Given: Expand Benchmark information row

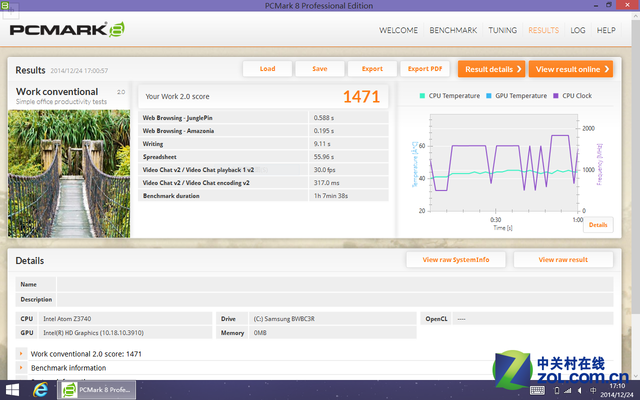Looking at the screenshot, I should [21, 368].
